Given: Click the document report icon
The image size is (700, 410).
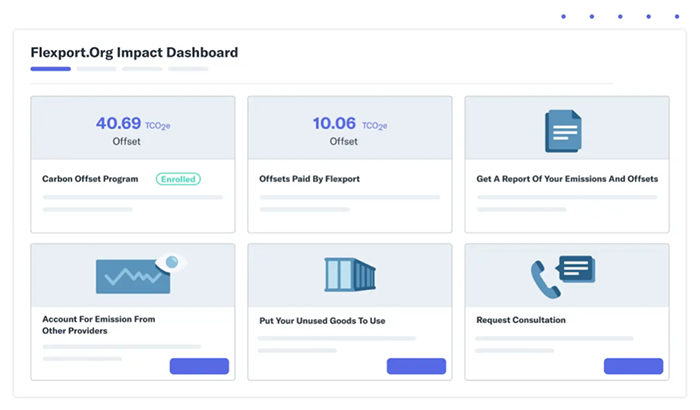Looking at the screenshot, I should [563, 131].
